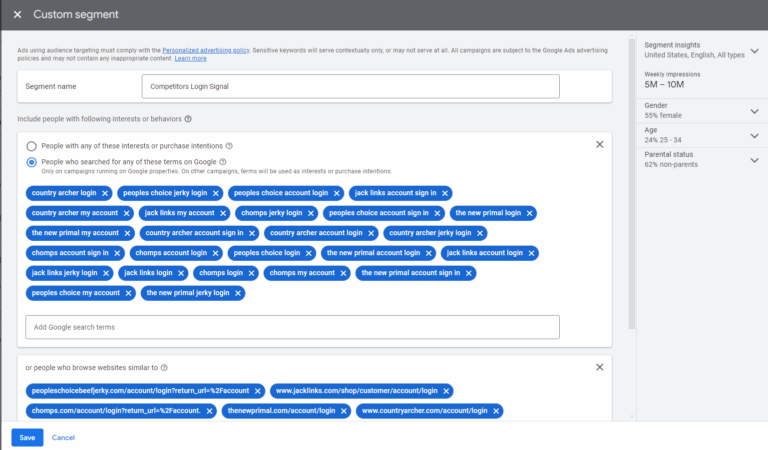Collapse the Segment insights panel

pyautogui.click(x=753, y=52)
